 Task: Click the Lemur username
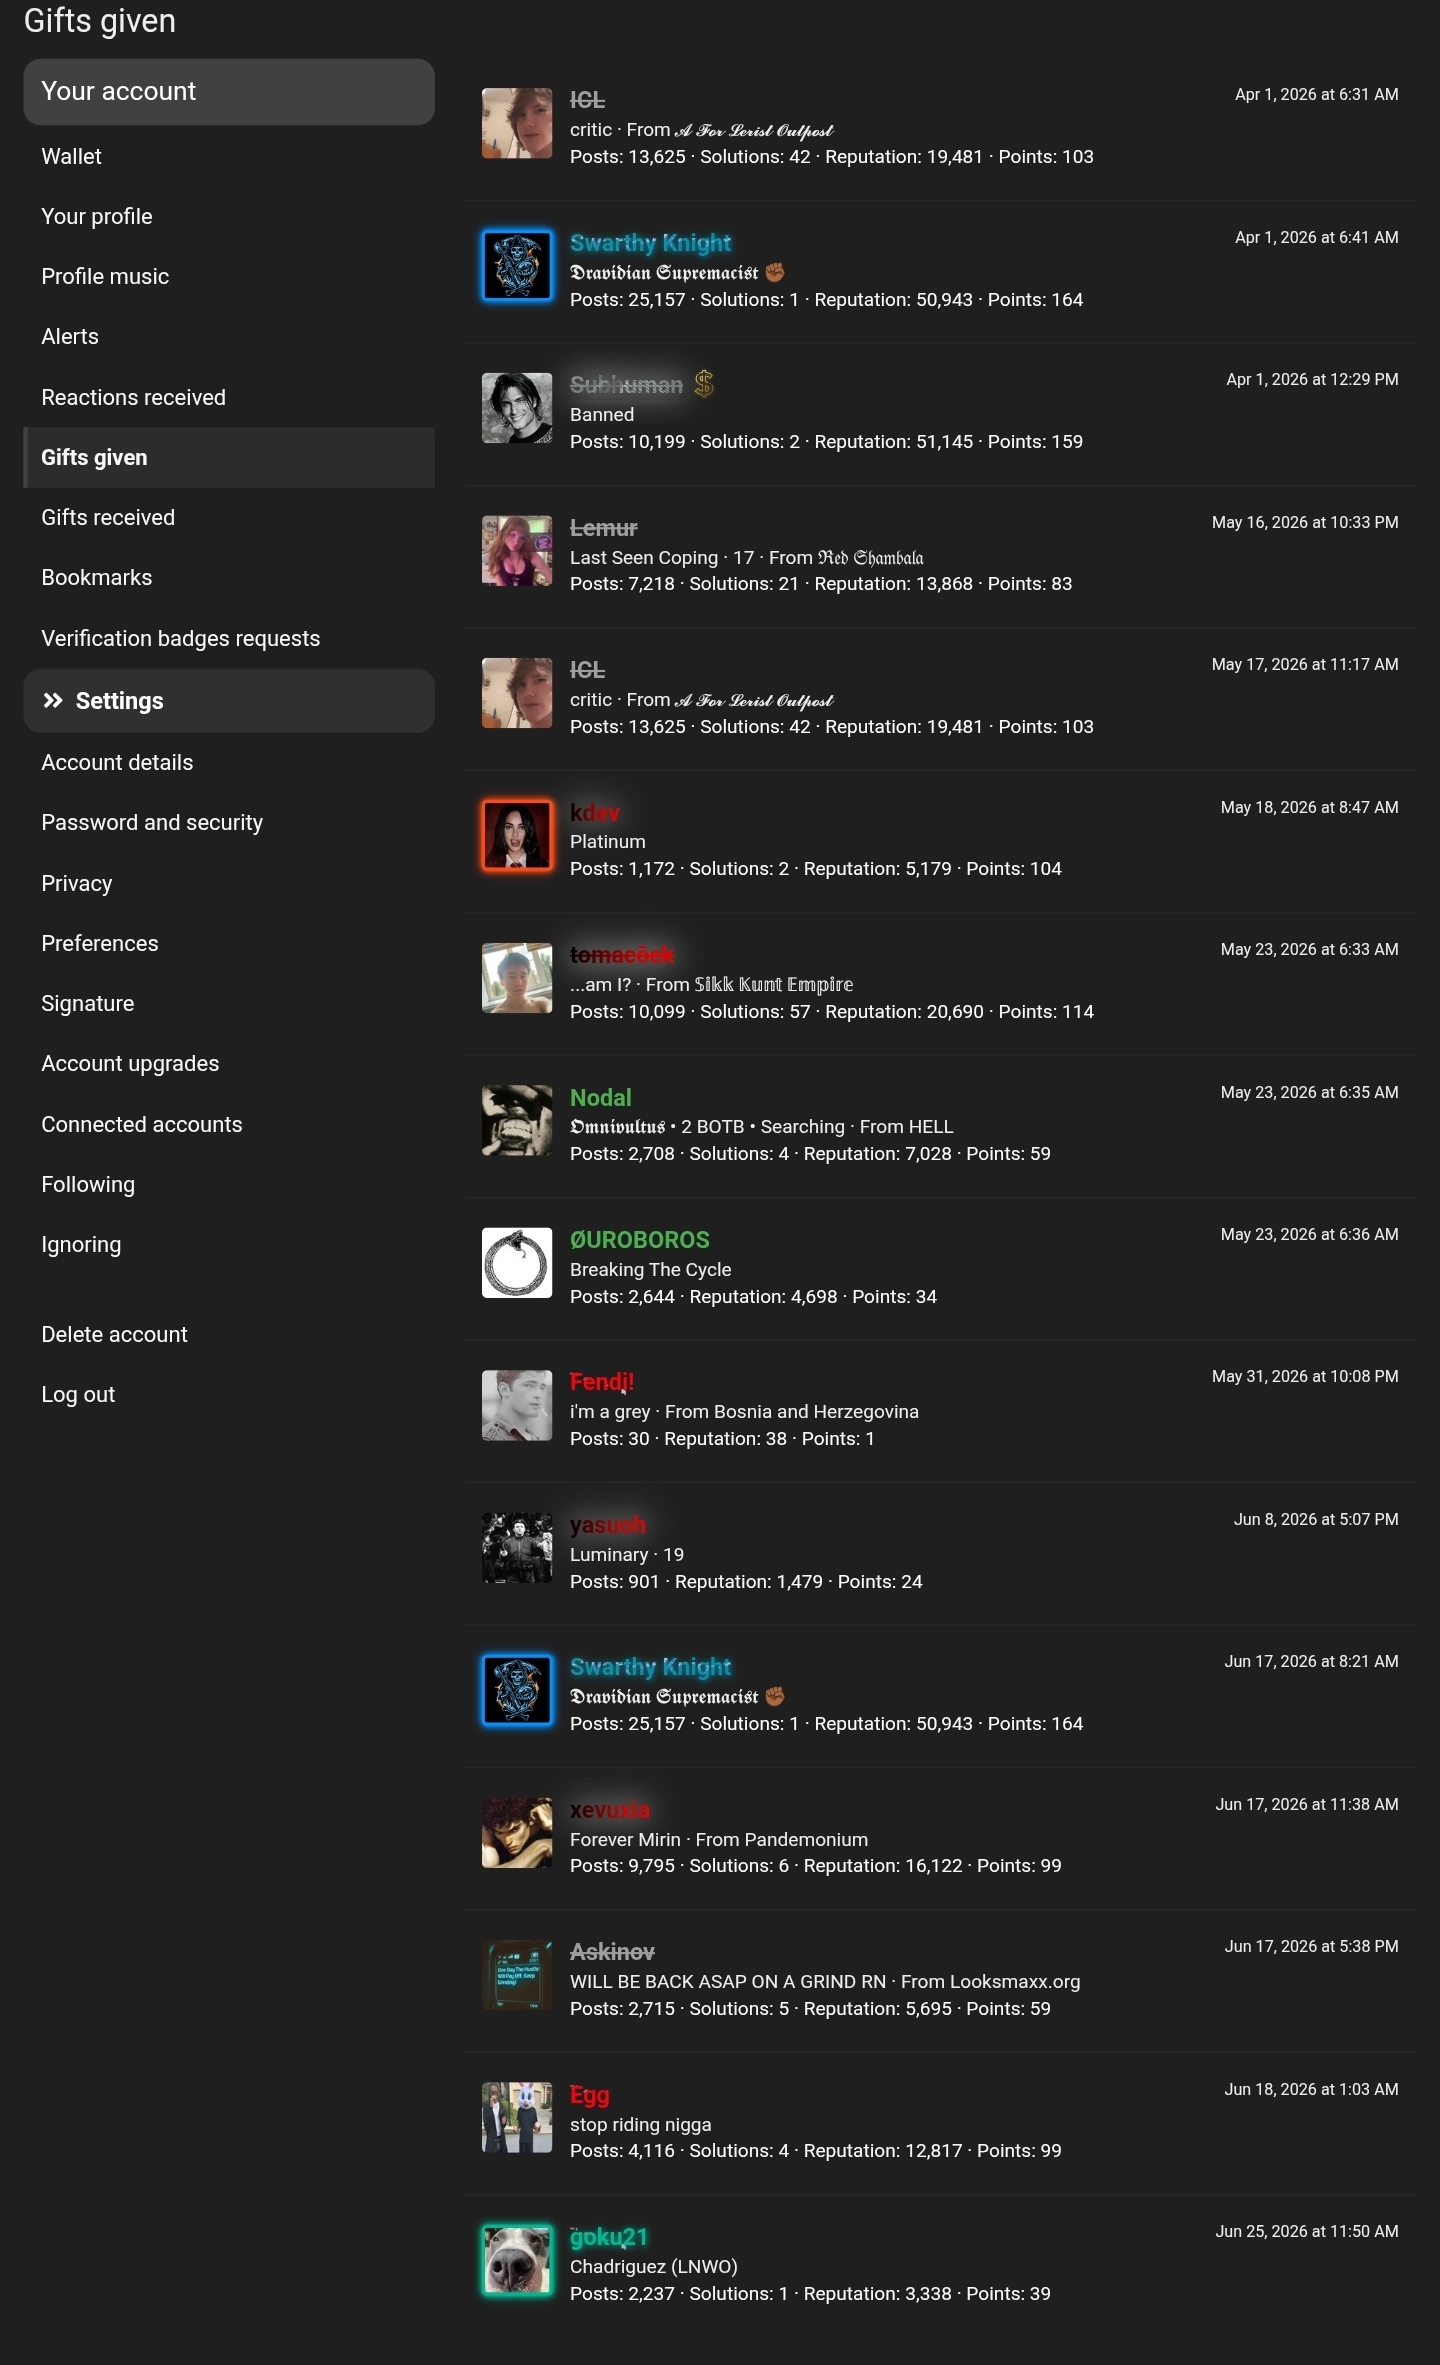[603, 528]
